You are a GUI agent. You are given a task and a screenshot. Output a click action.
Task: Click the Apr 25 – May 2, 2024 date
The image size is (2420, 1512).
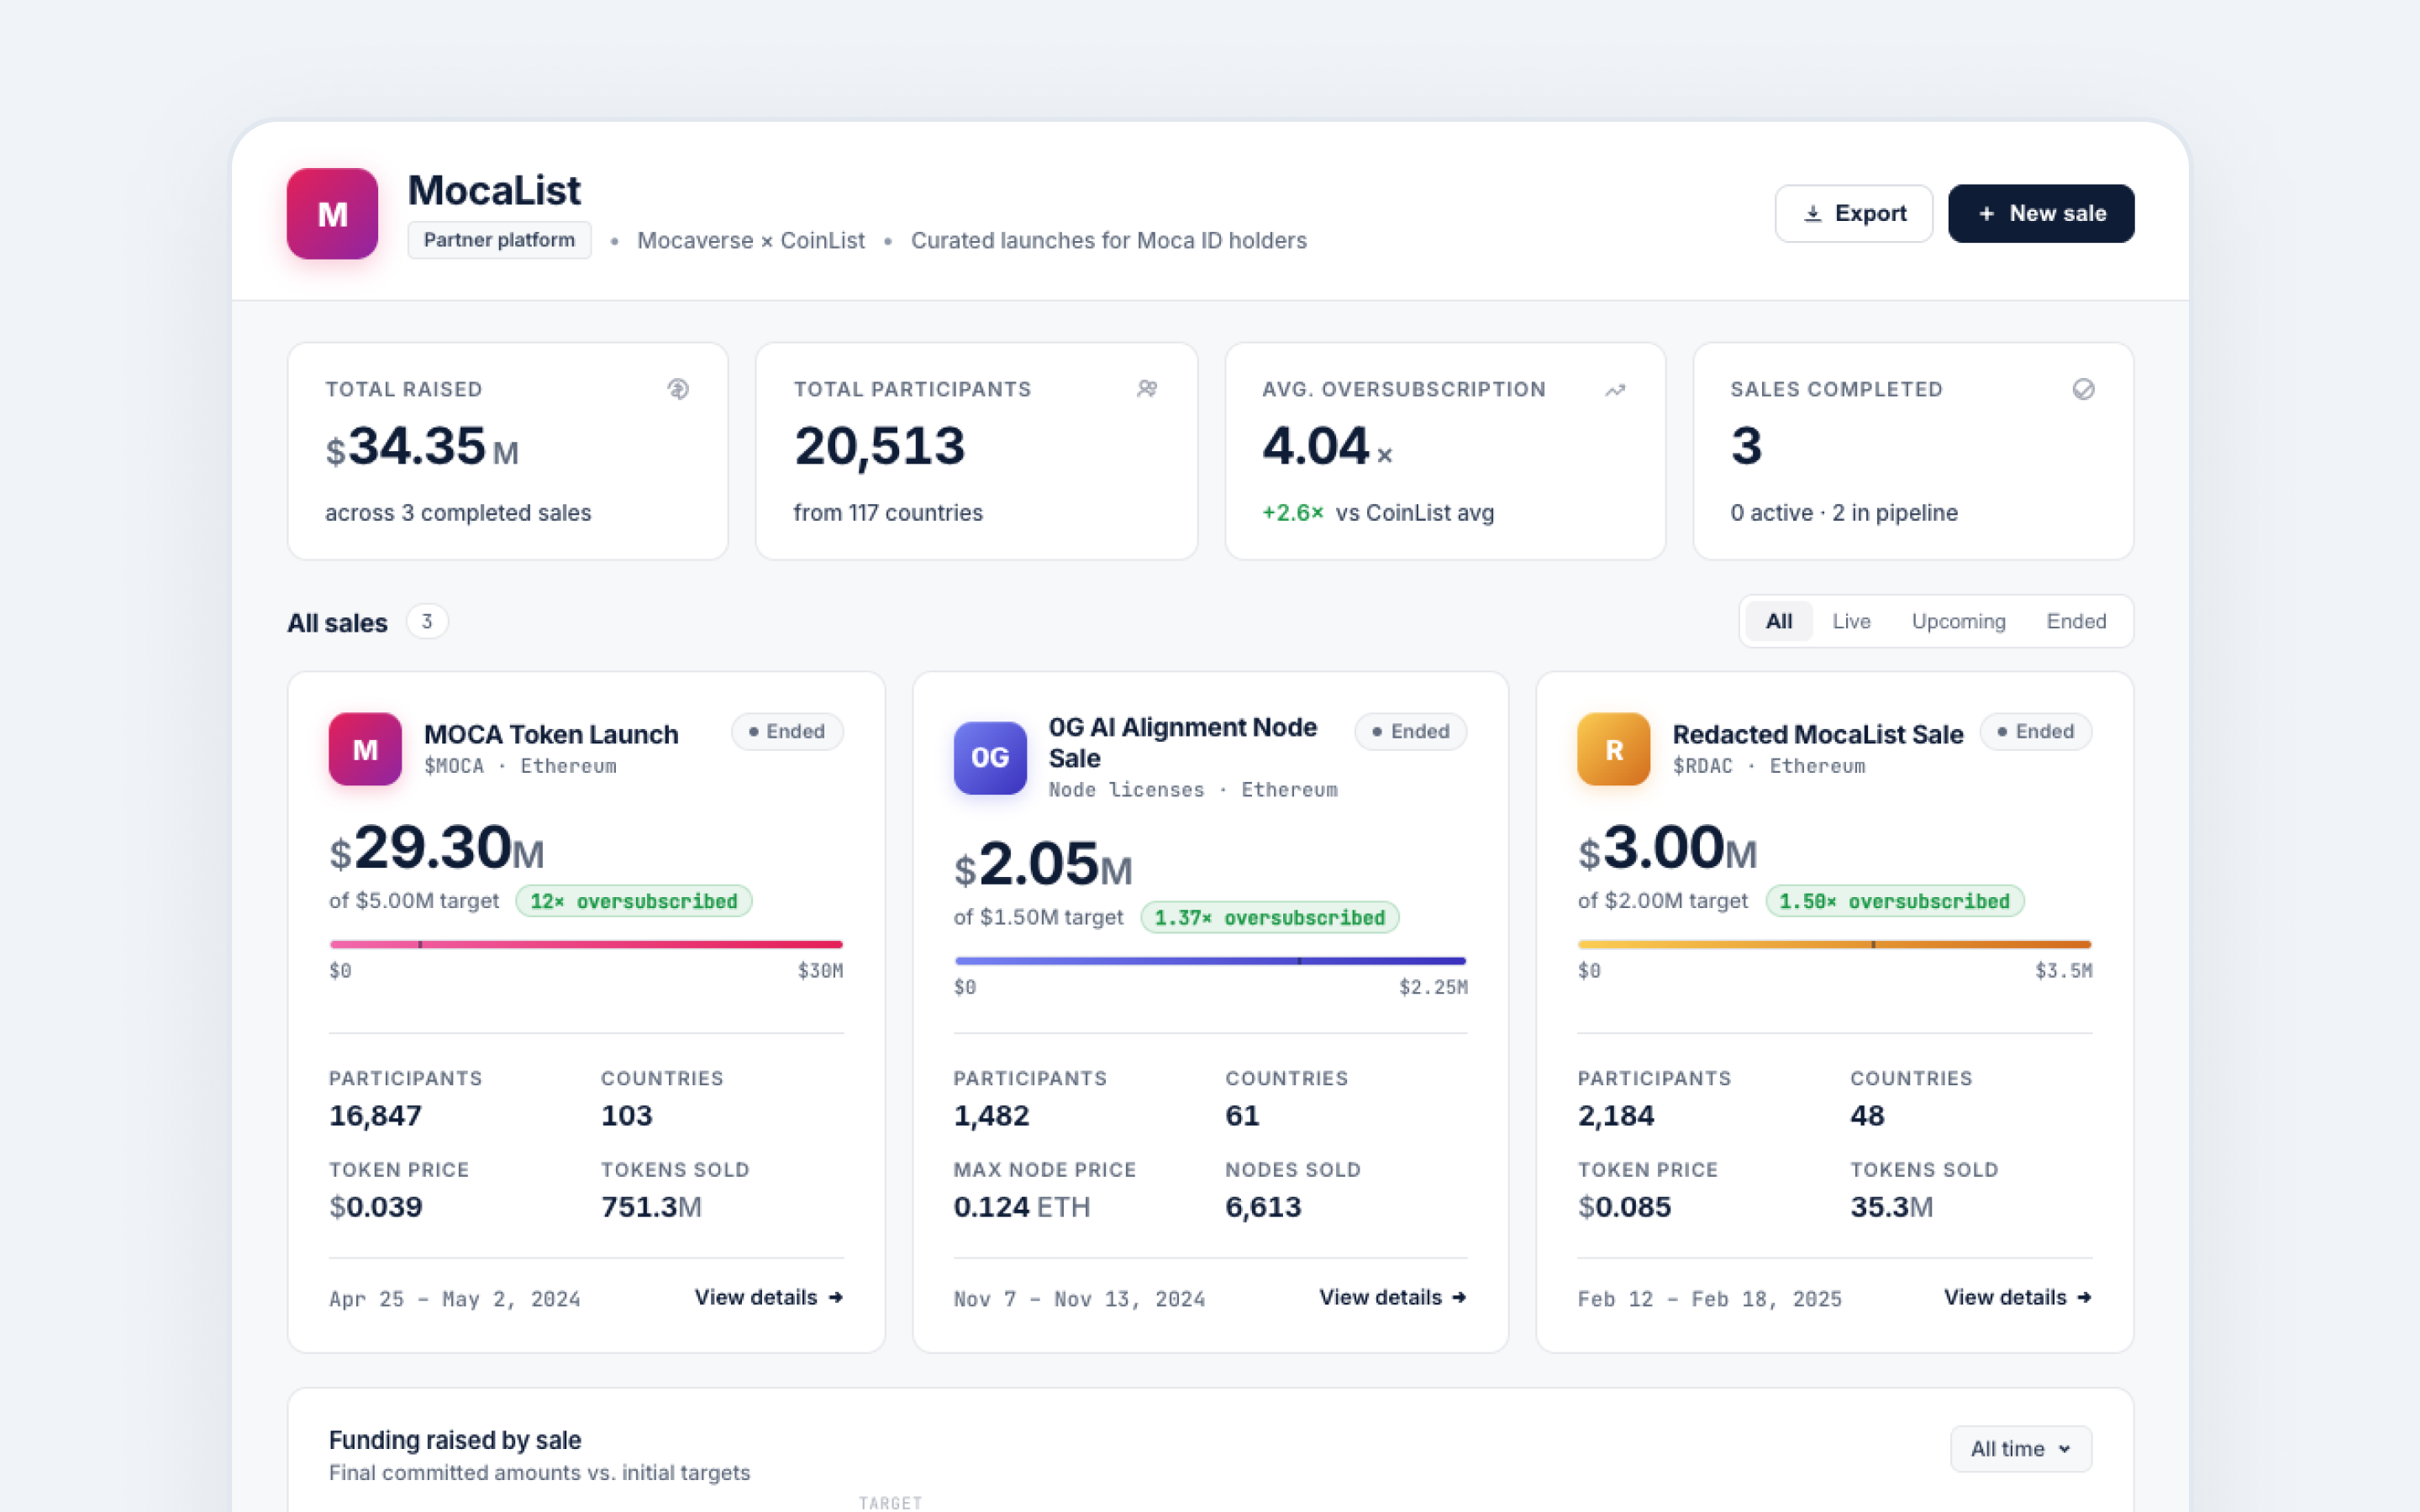coord(455,1299)
